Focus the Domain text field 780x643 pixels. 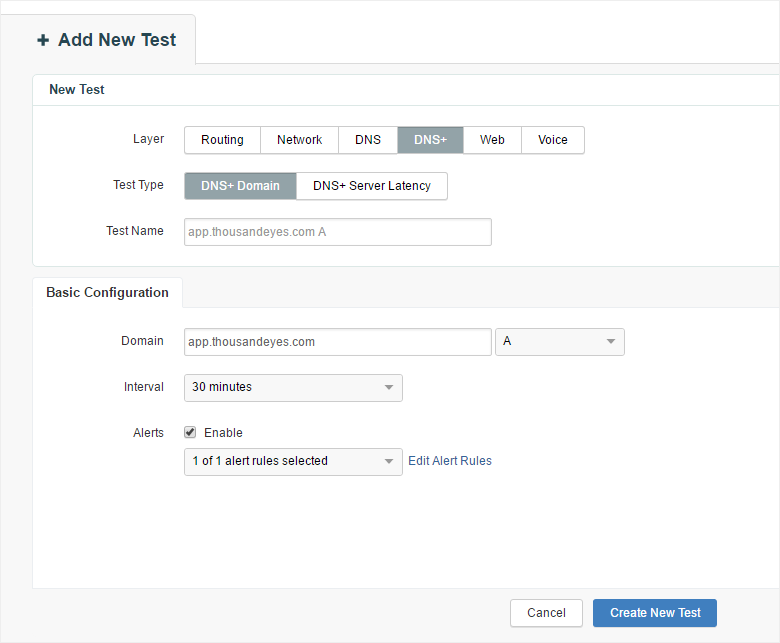coord(337,342)
